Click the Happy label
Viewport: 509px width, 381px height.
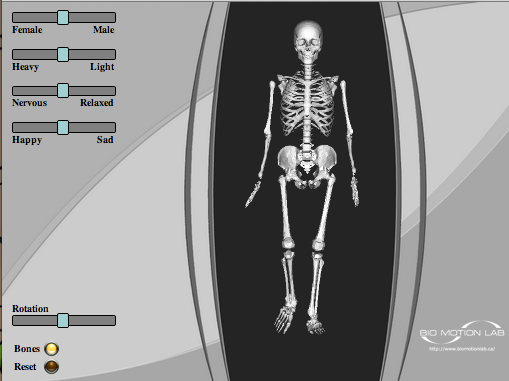point(27,140)
